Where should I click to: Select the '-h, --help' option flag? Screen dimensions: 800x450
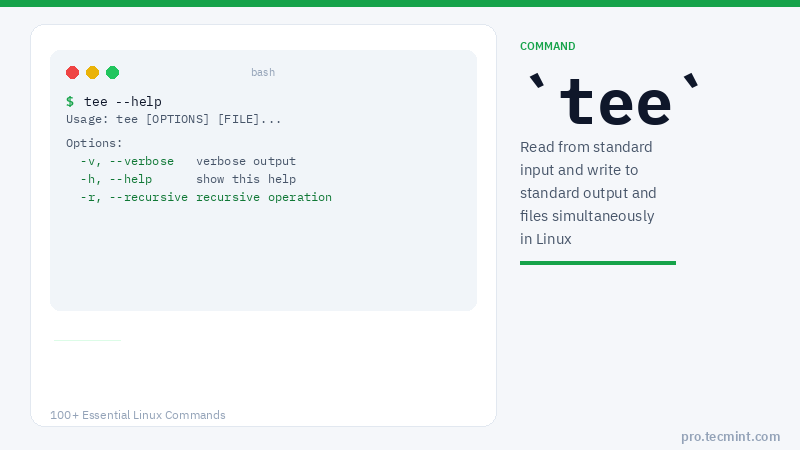click(116, 179)
